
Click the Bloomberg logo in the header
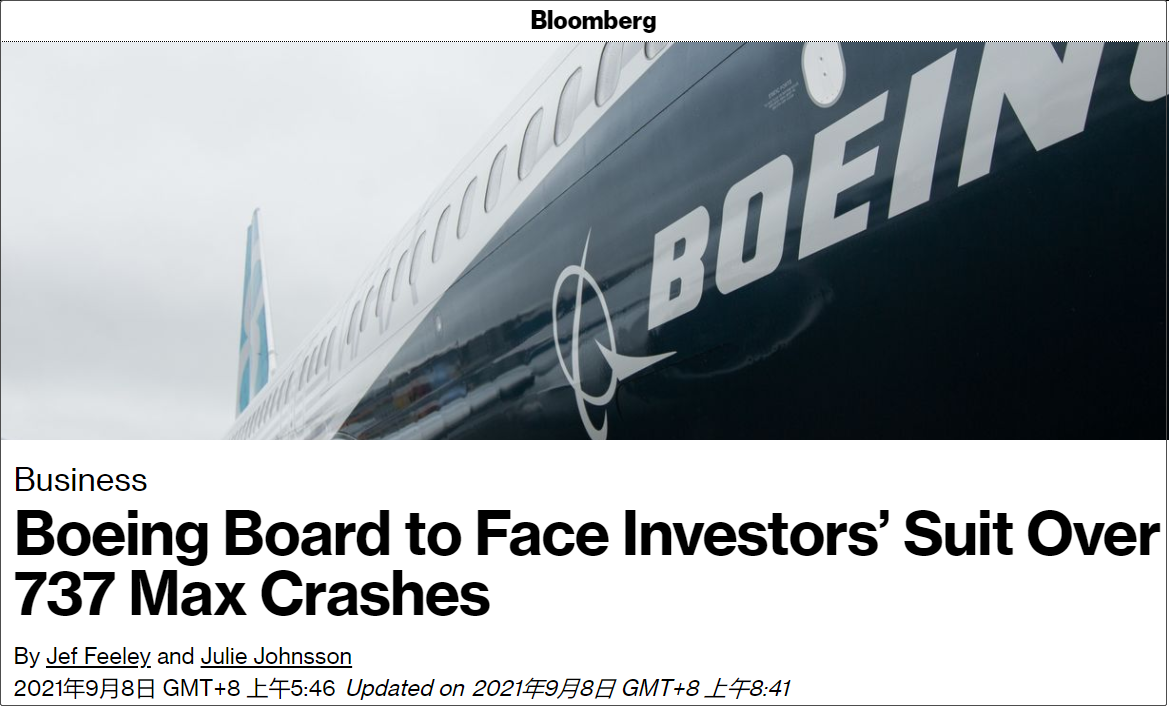tap(593, 21)
